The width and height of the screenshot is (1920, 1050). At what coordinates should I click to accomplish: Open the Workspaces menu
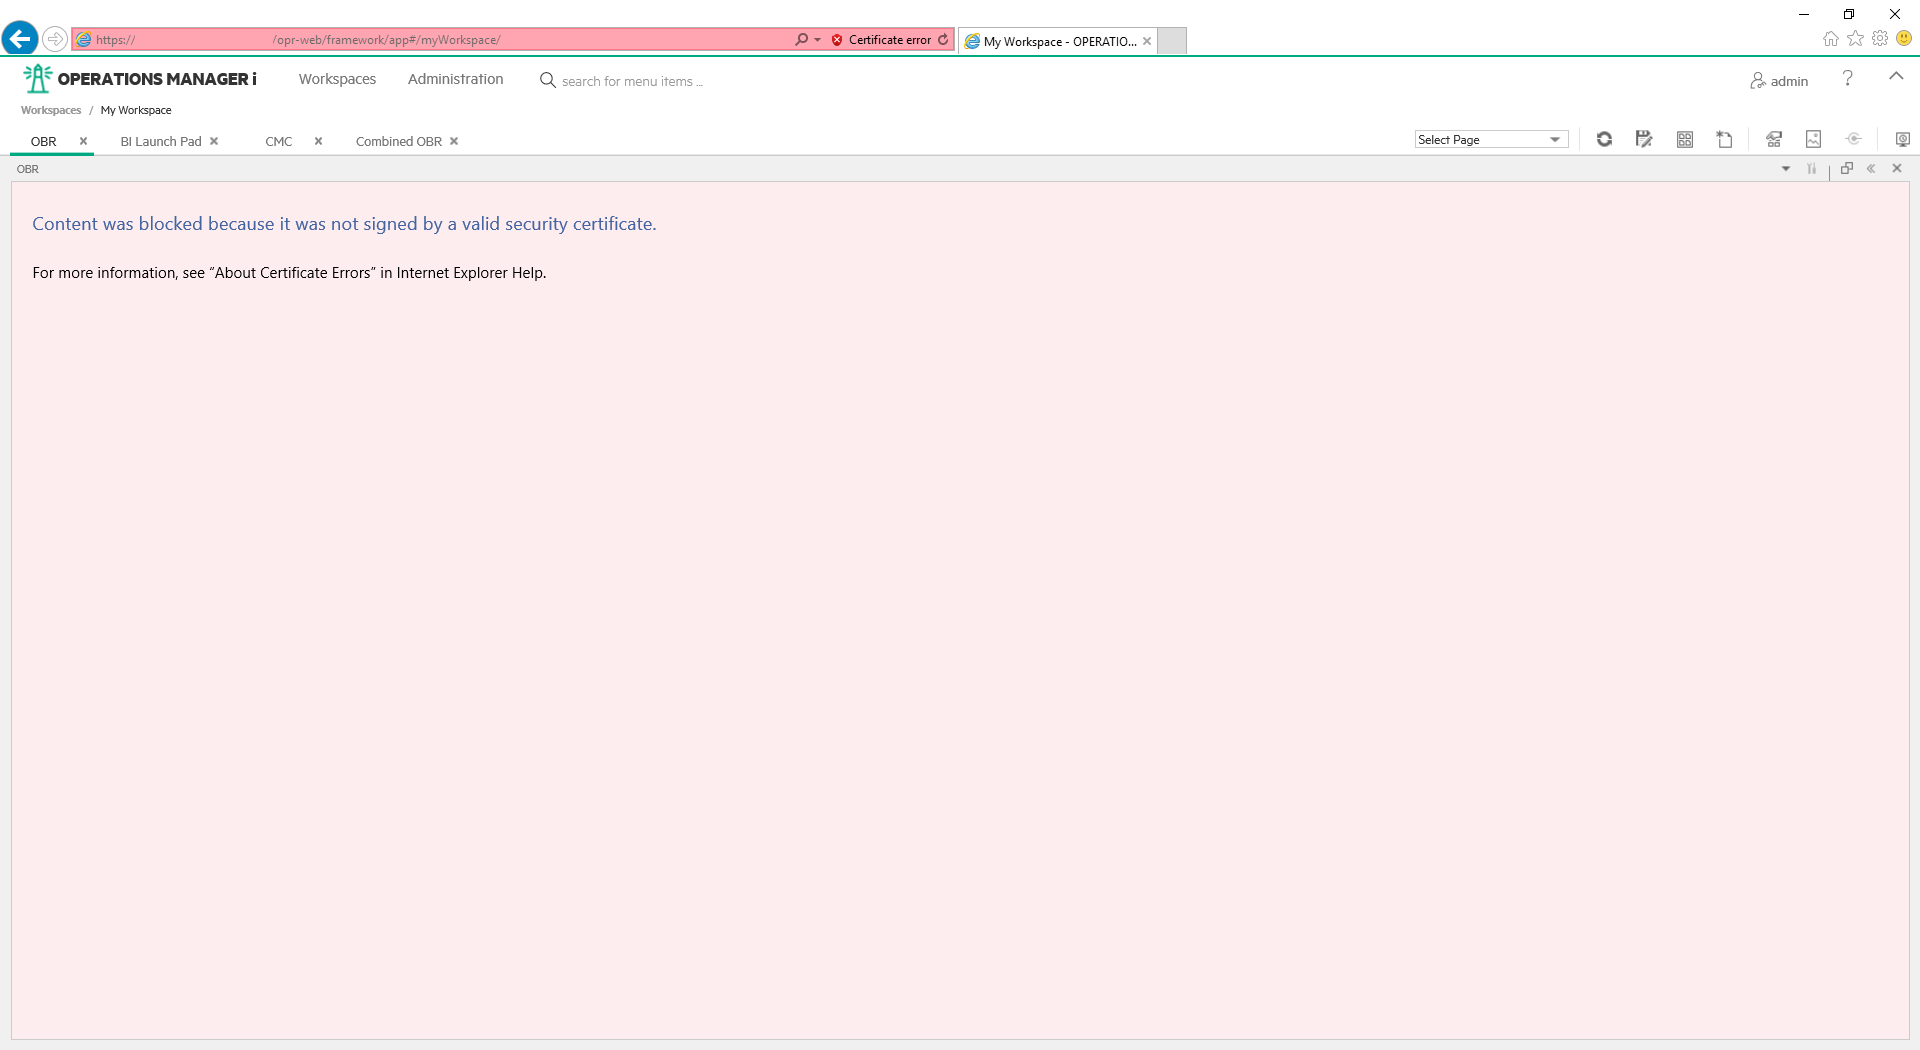(x=337, y=79)
